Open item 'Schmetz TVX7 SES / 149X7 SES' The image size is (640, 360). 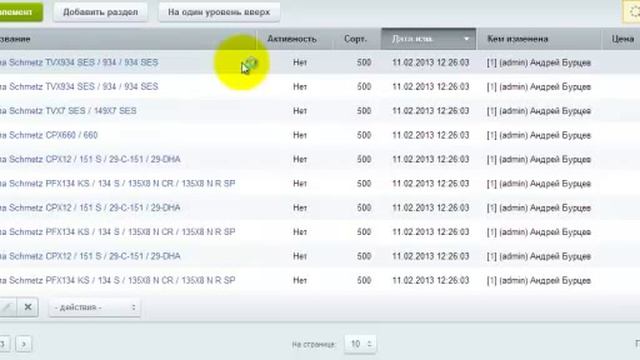[68, 111]
